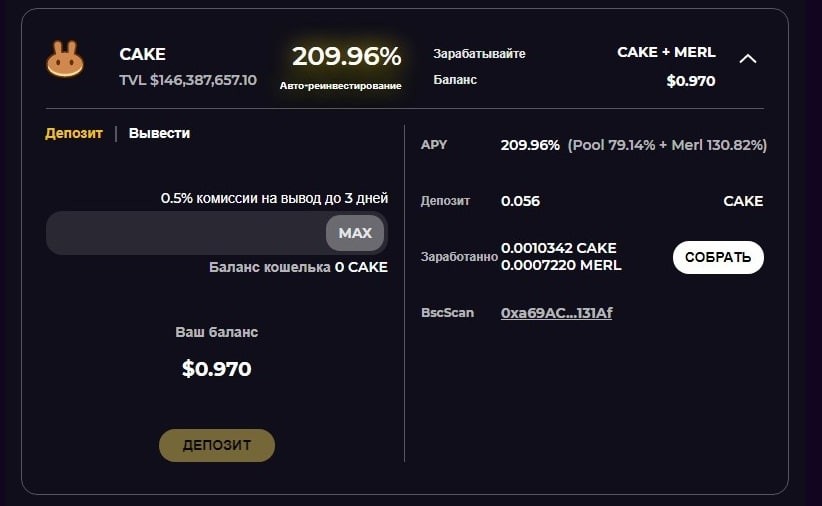822x506 pixels.
Task: Click the Баланс кошелька 0 CAKE text
Action: tap(298, 267)
